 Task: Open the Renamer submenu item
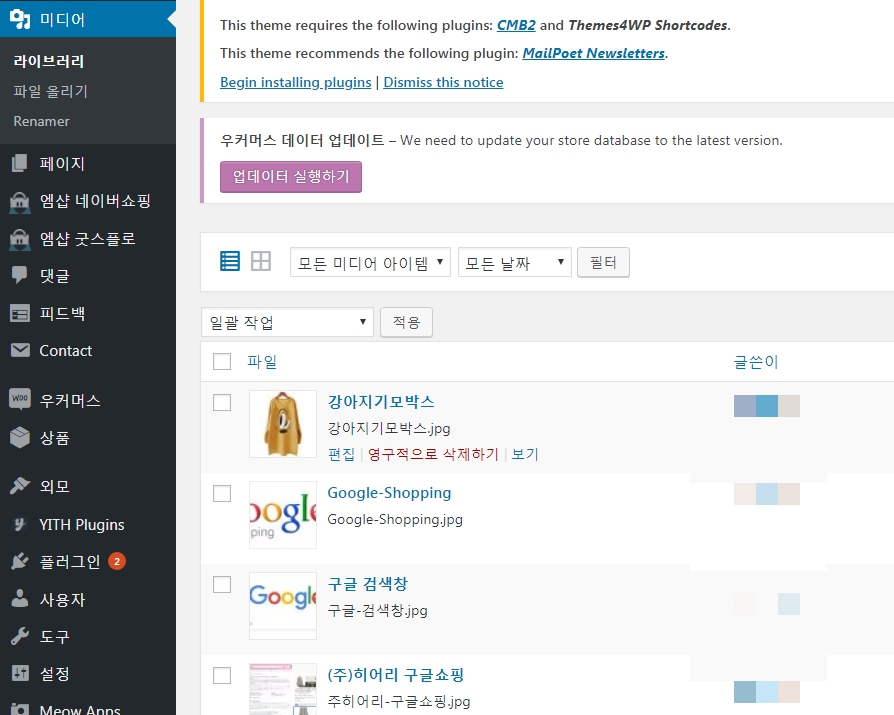(42, 121)
